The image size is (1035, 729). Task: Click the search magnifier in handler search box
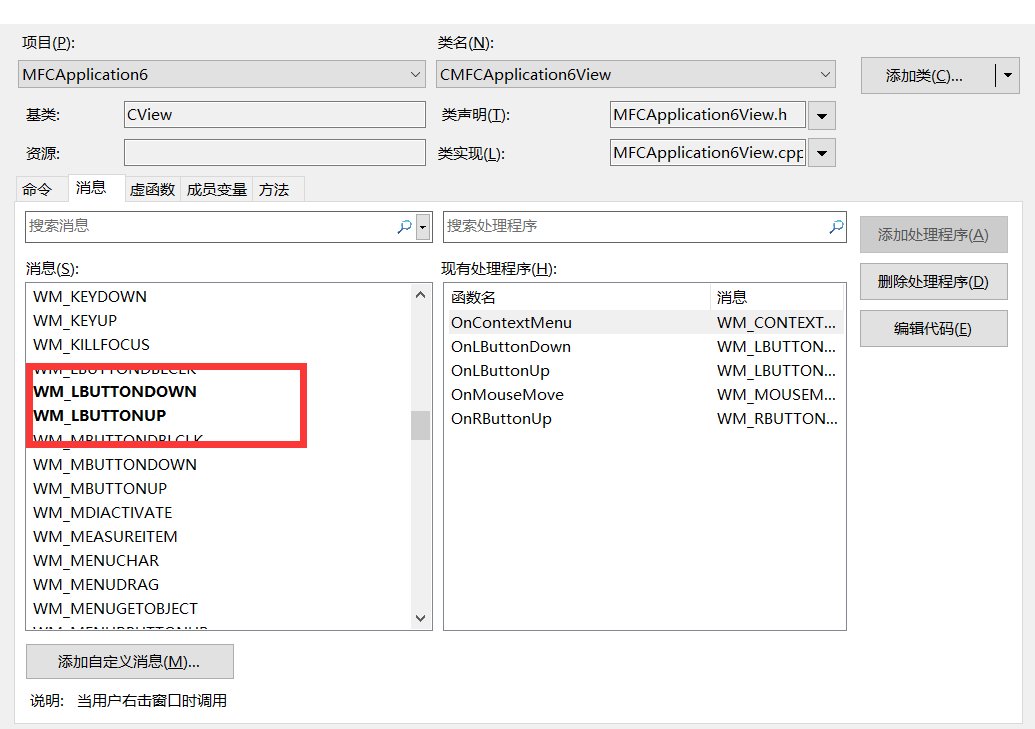point(835,227)
